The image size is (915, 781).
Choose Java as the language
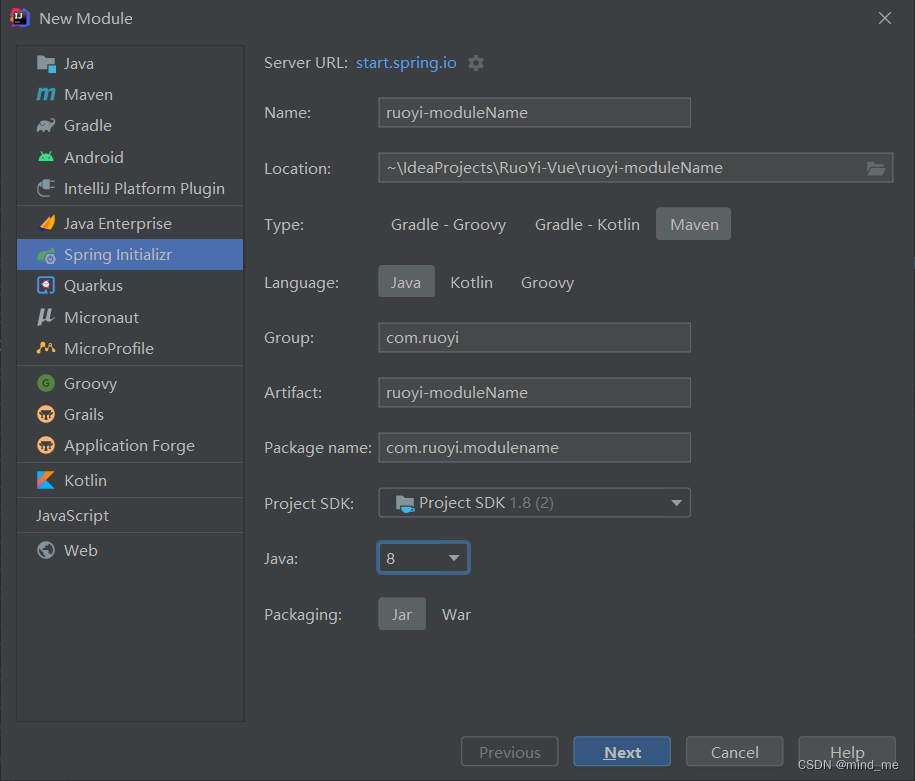tap(406, 281)
